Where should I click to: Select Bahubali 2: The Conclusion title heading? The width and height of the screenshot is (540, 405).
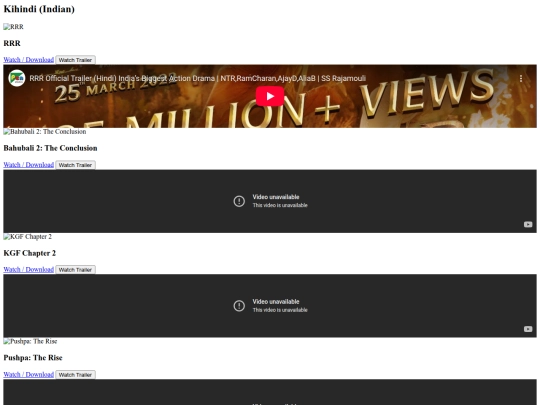(50, 148)
